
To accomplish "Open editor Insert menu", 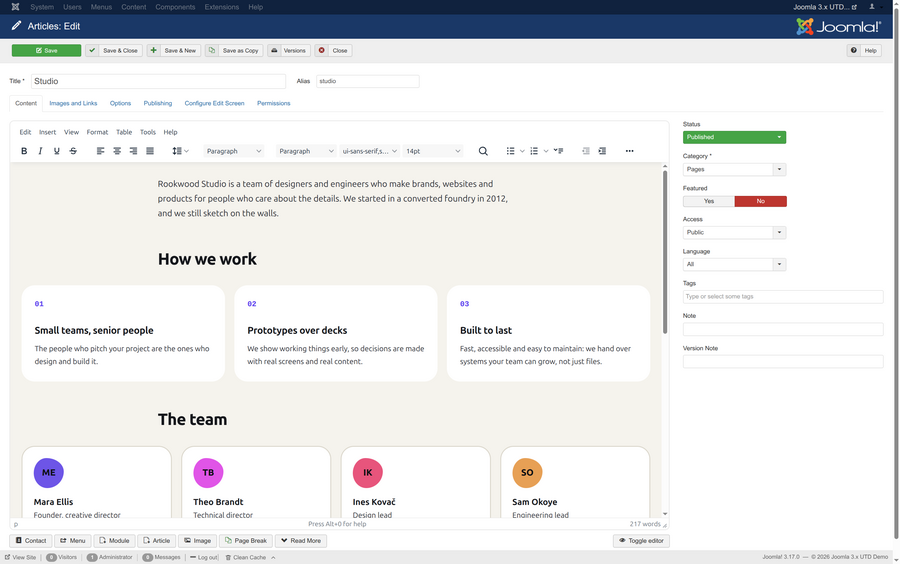I will [48, 132].
